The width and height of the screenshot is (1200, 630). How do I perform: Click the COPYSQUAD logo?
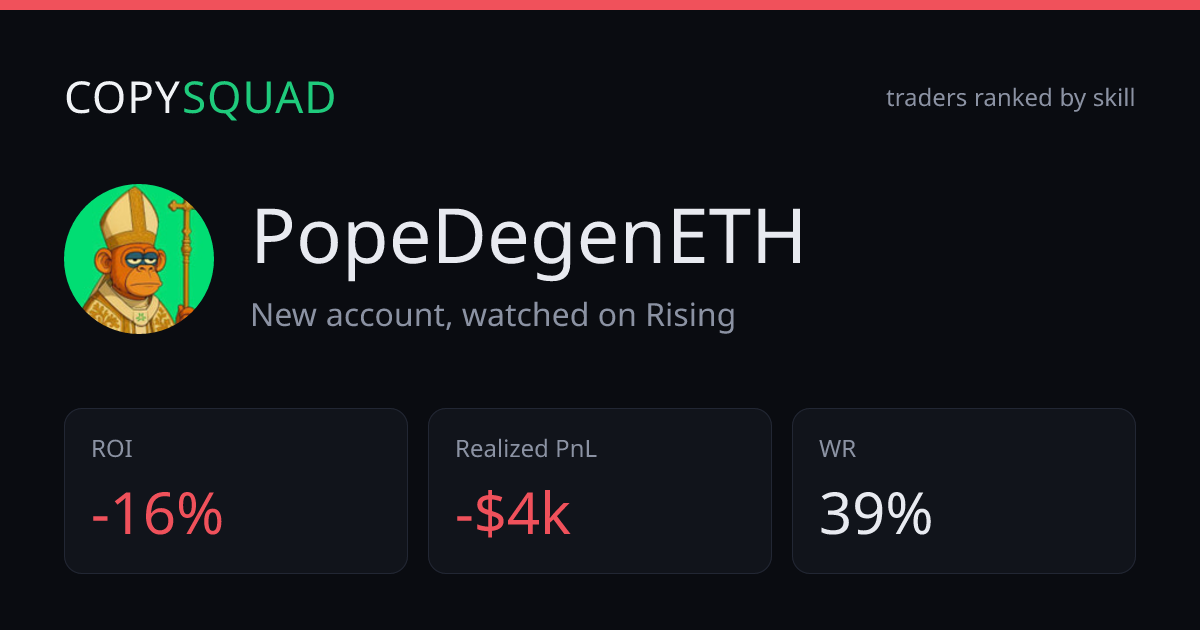200,98
